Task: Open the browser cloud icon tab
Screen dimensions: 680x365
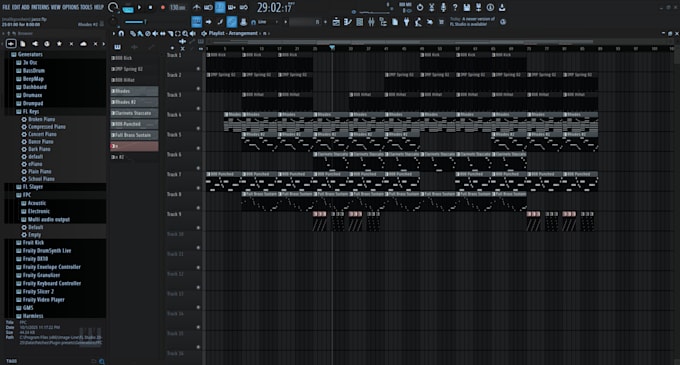Action: pos(83,44)
